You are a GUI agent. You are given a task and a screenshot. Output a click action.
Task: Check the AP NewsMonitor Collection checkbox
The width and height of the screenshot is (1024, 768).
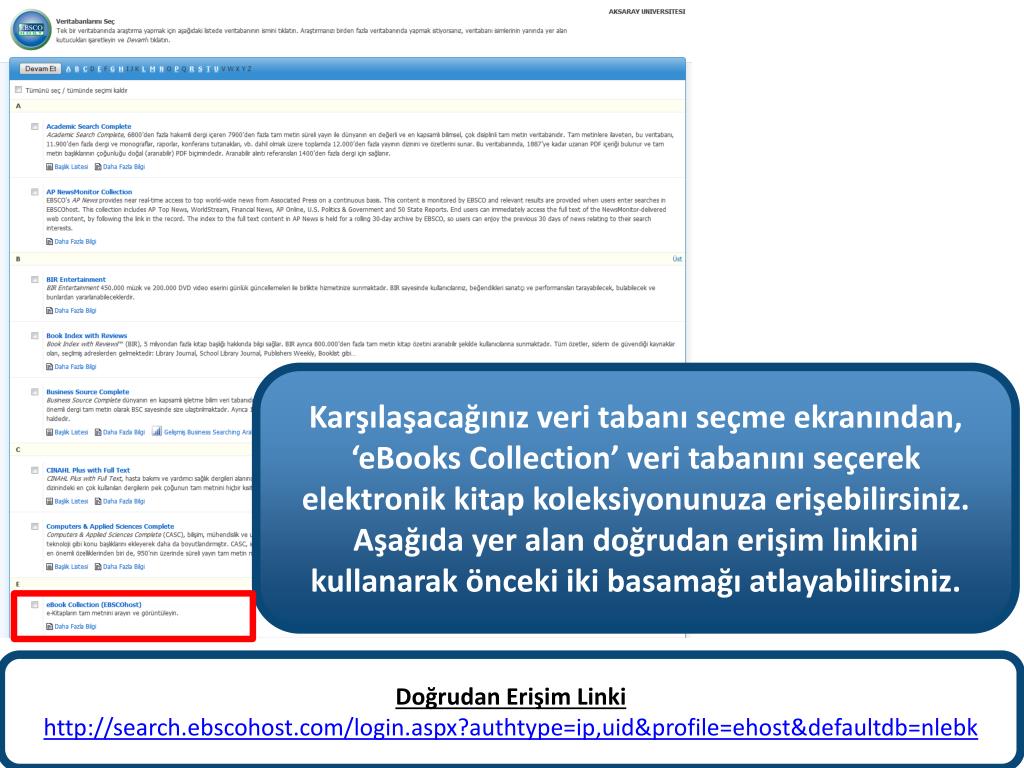(35, 192)
